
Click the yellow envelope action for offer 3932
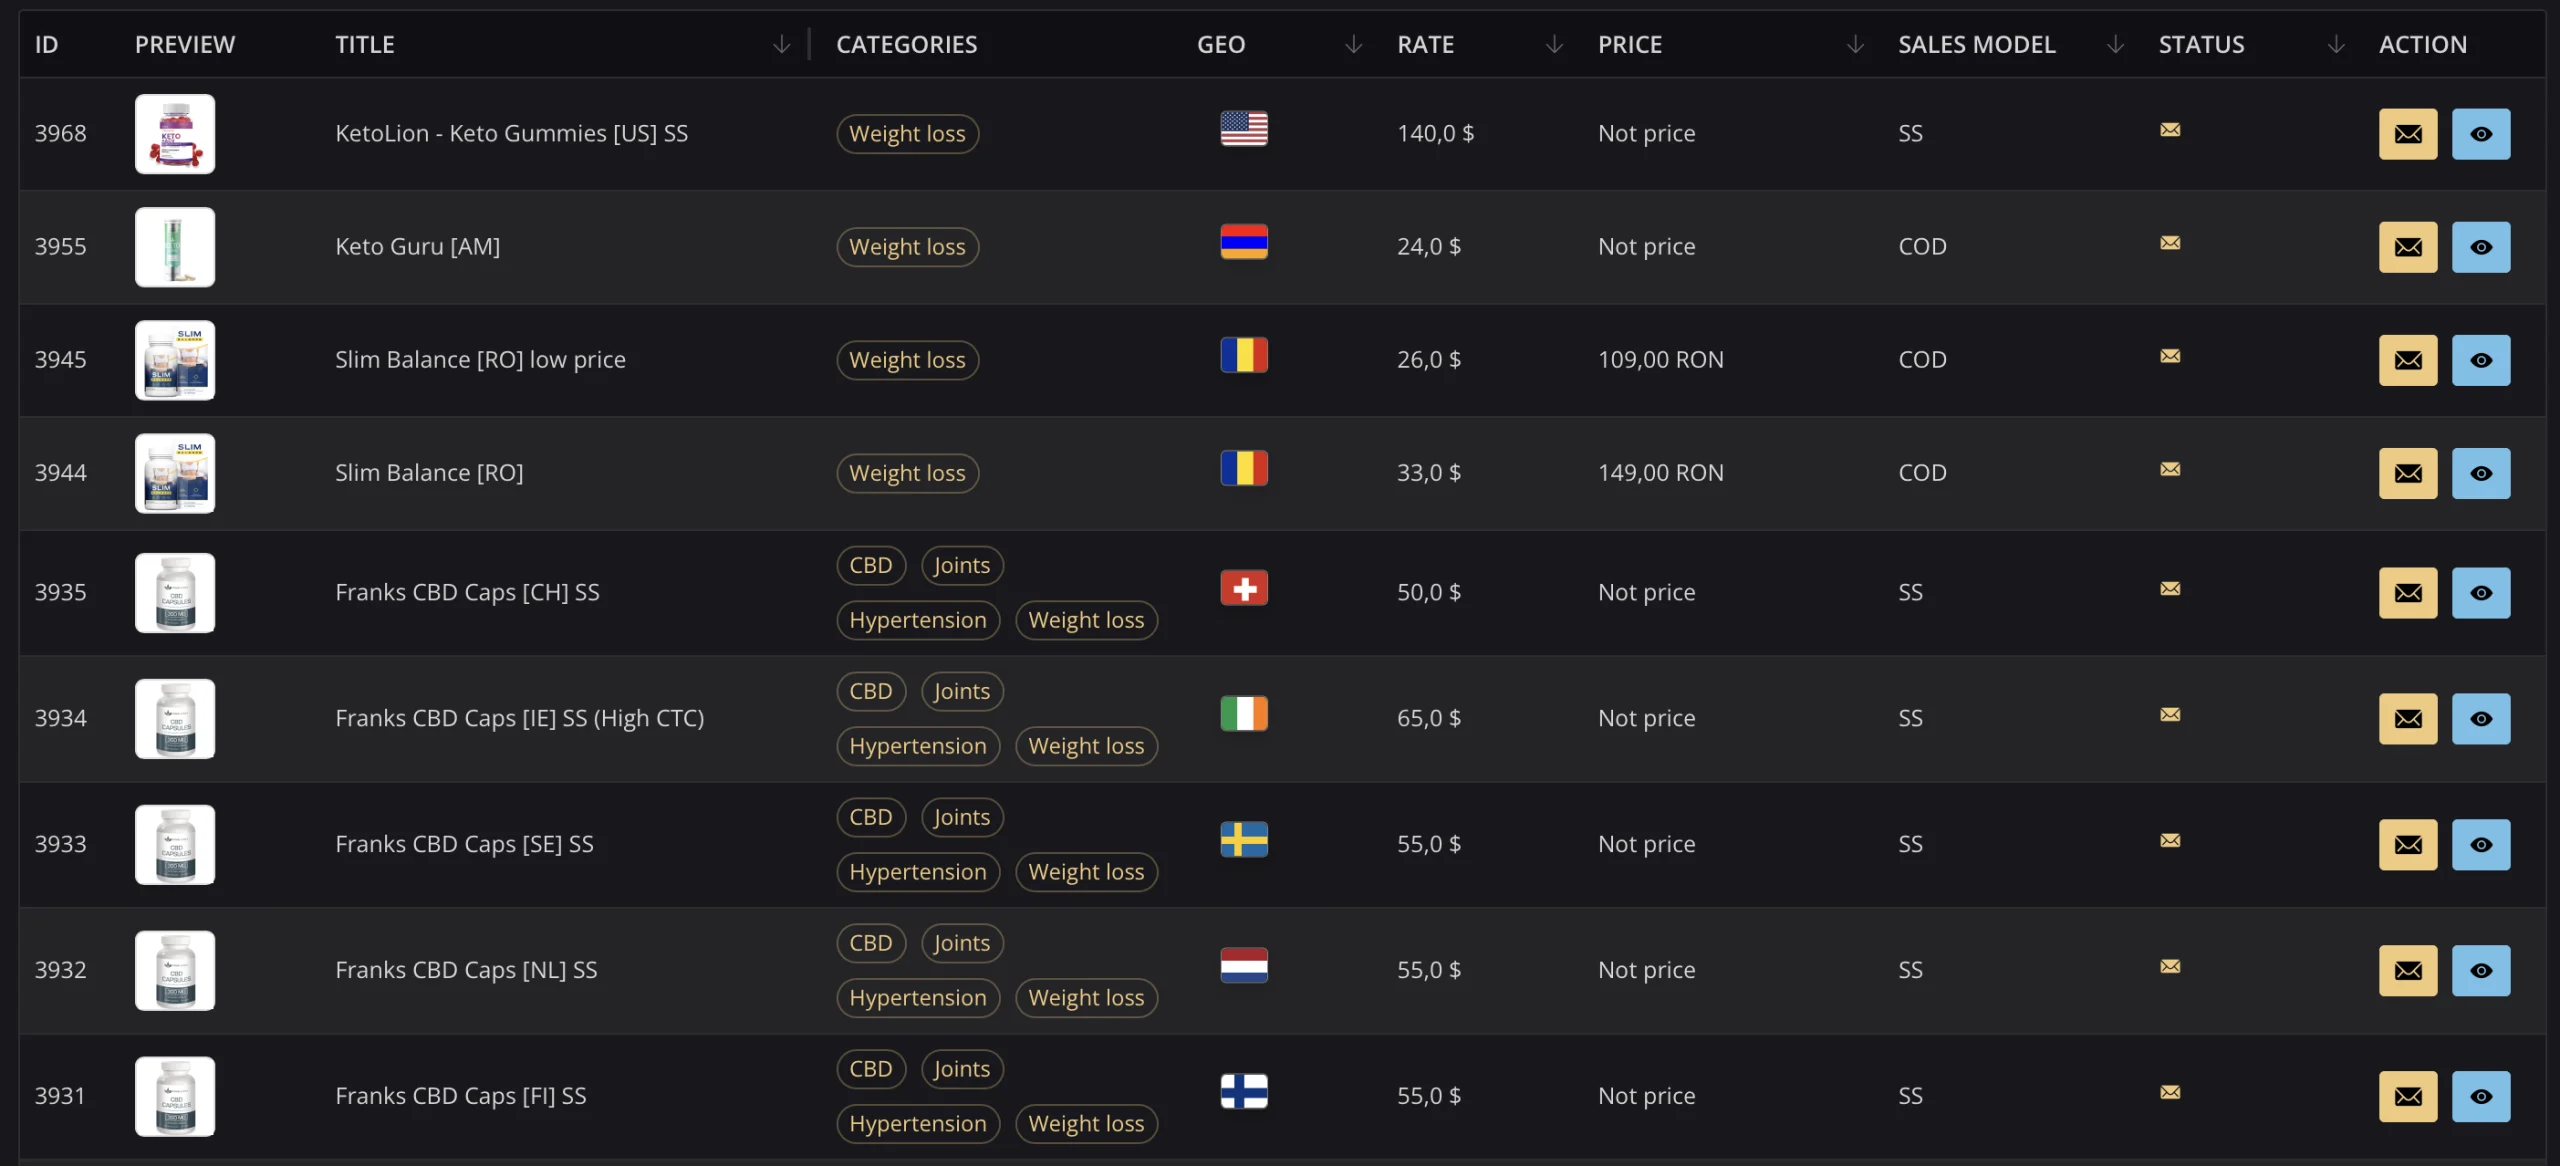click(2407, 971)
